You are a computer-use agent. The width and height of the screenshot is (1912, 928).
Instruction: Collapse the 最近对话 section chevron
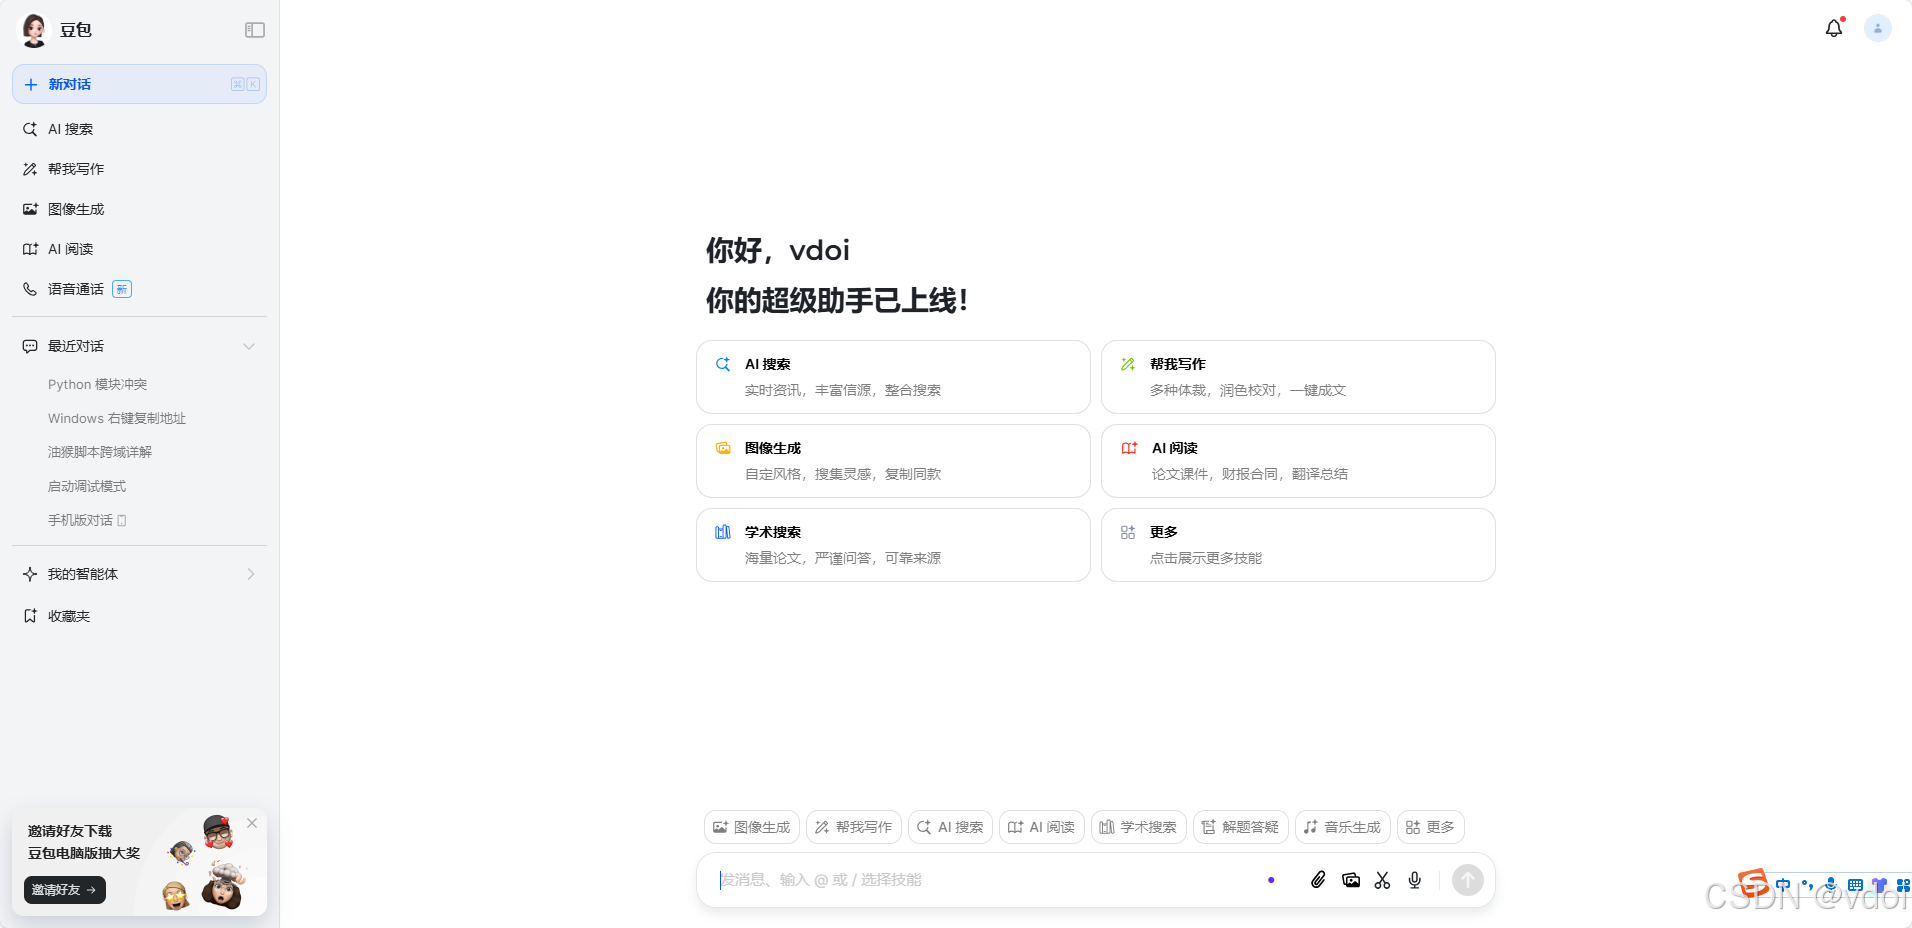click(x=249, y=346)
